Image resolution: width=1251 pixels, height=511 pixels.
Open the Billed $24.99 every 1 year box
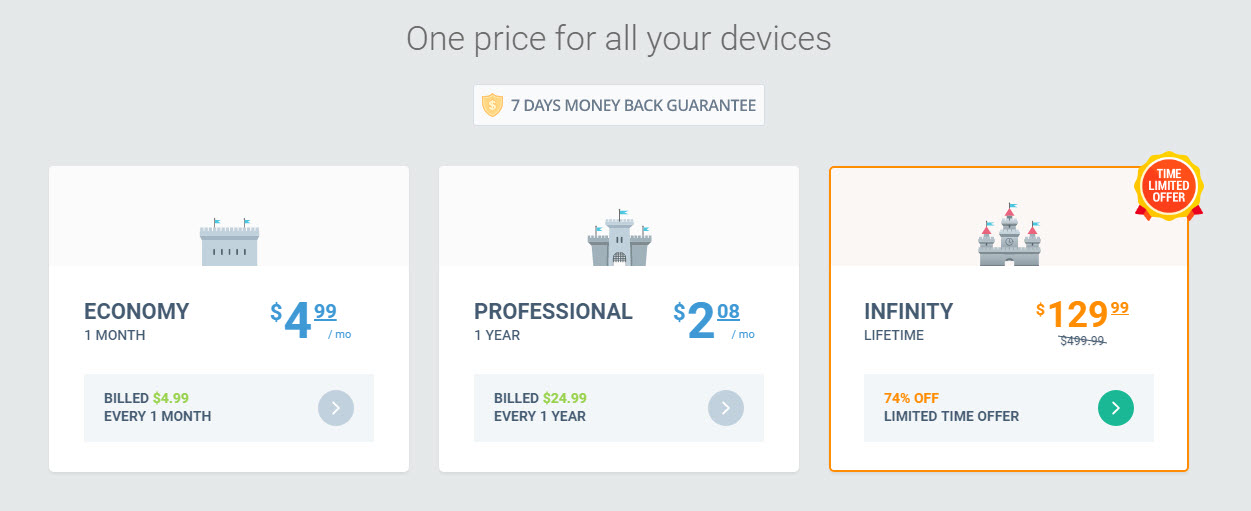tap(619, 408)
